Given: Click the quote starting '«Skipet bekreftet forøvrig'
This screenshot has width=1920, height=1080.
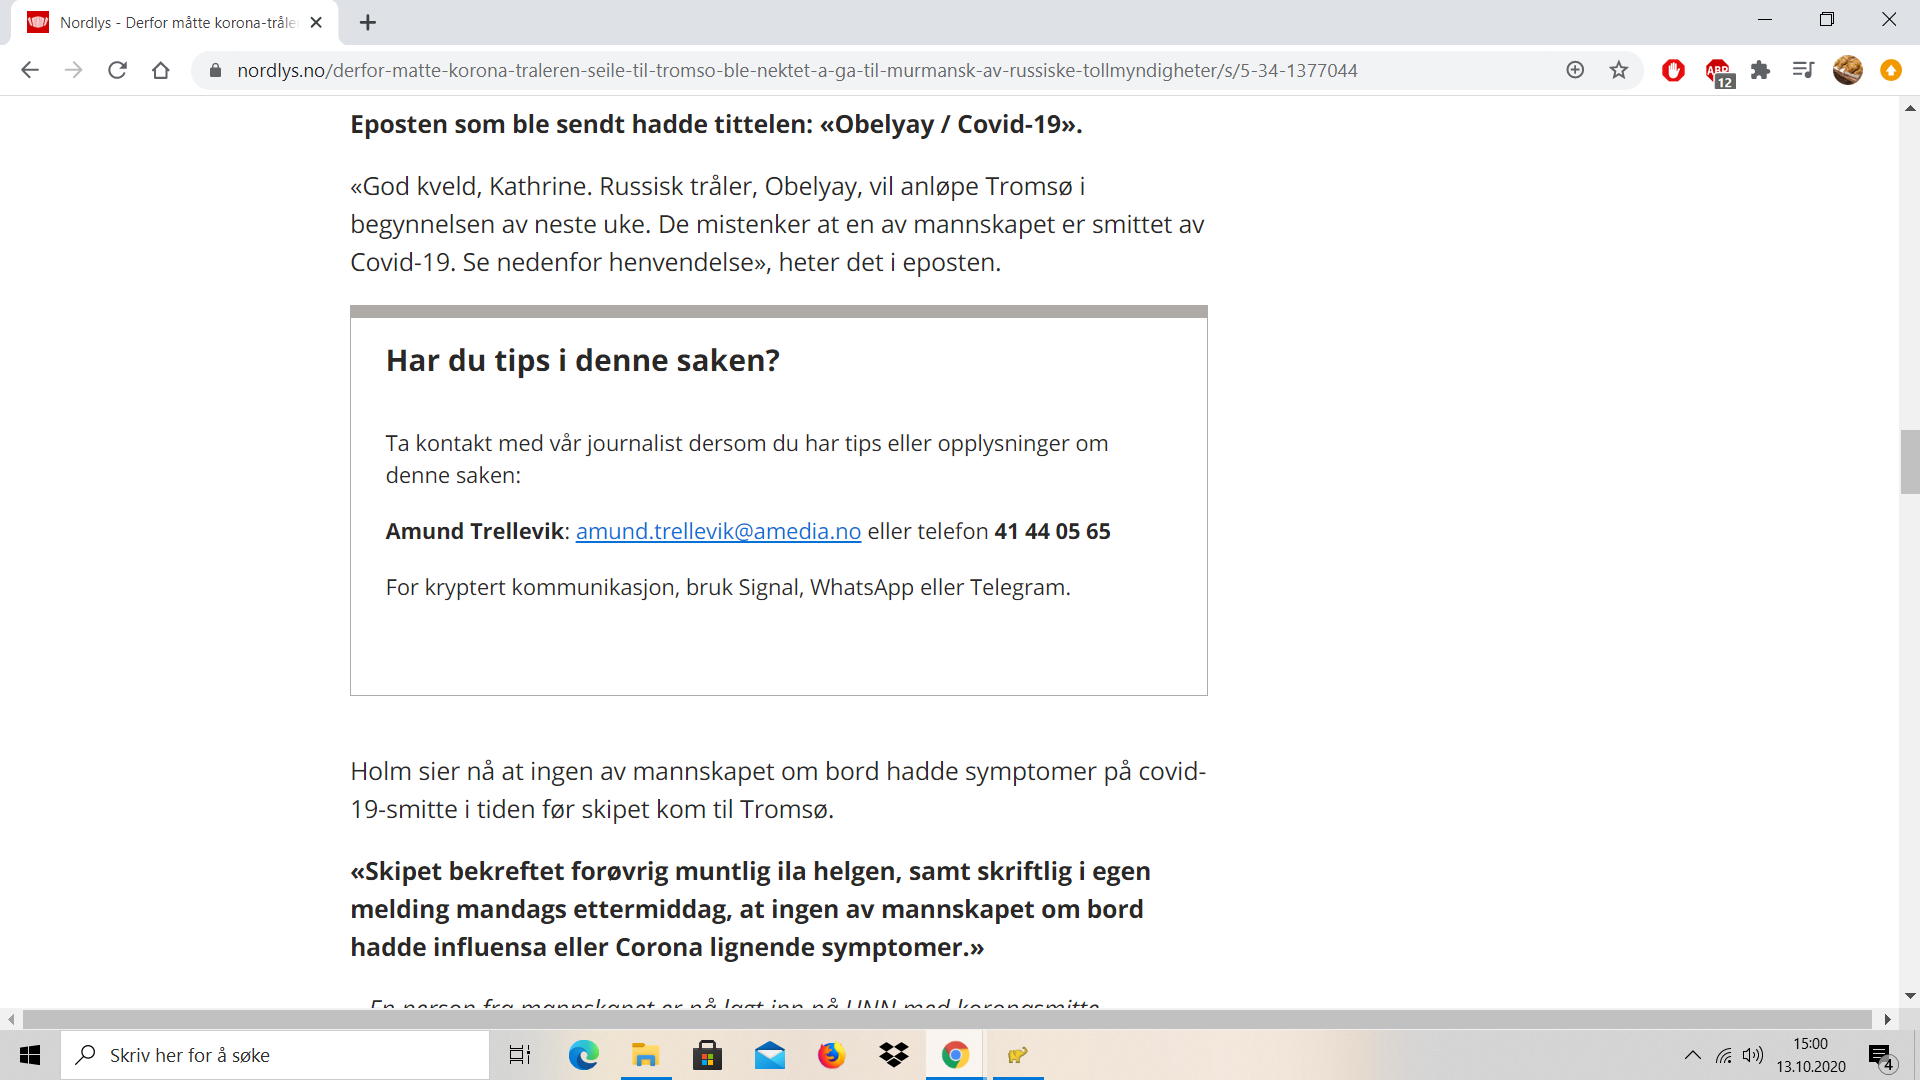Looking at the screenshot, I should tap(750, 909).
